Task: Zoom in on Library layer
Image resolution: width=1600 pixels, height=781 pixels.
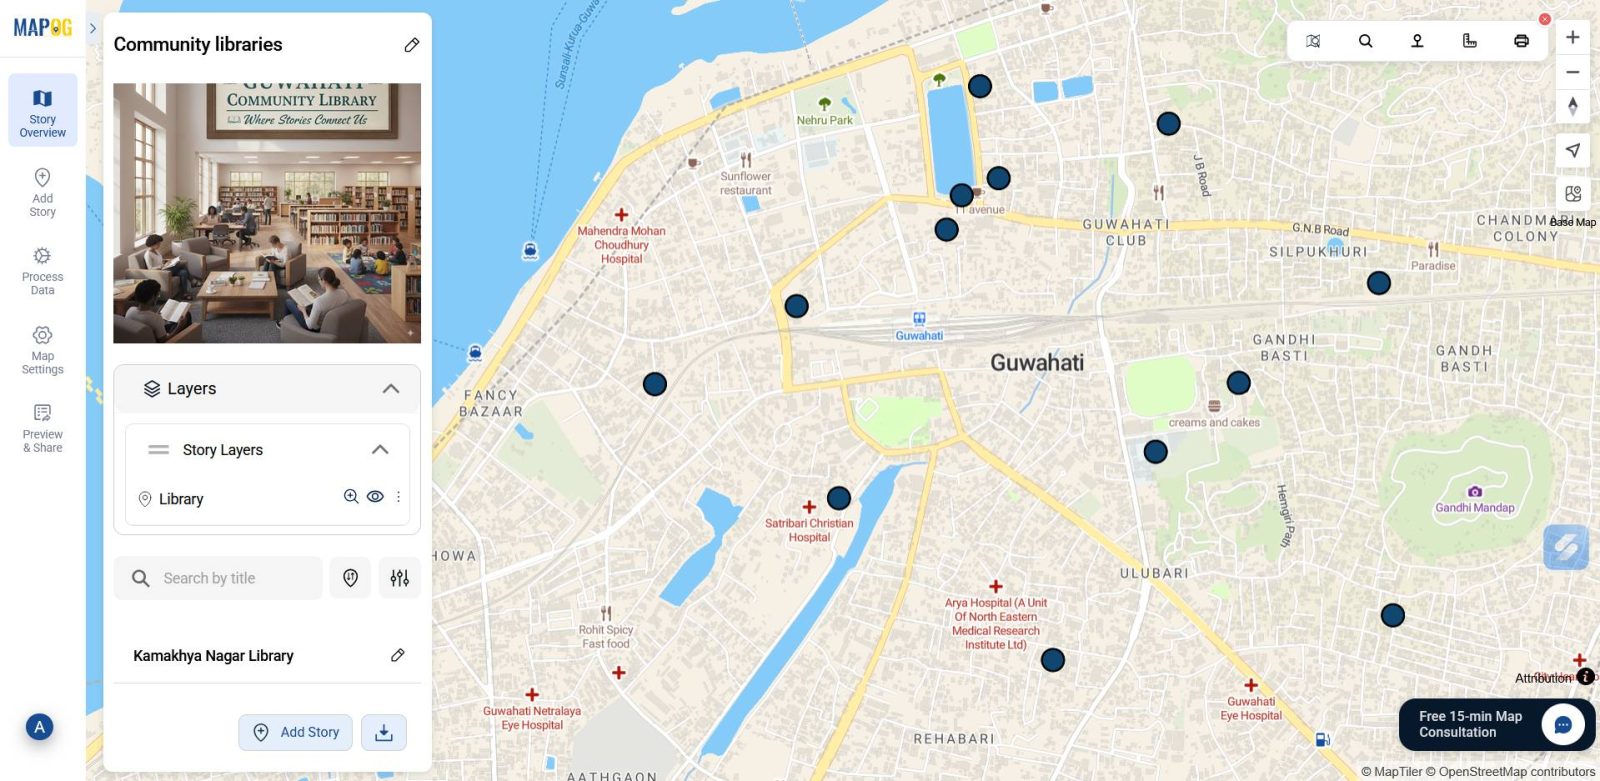Action: [351, 497]
